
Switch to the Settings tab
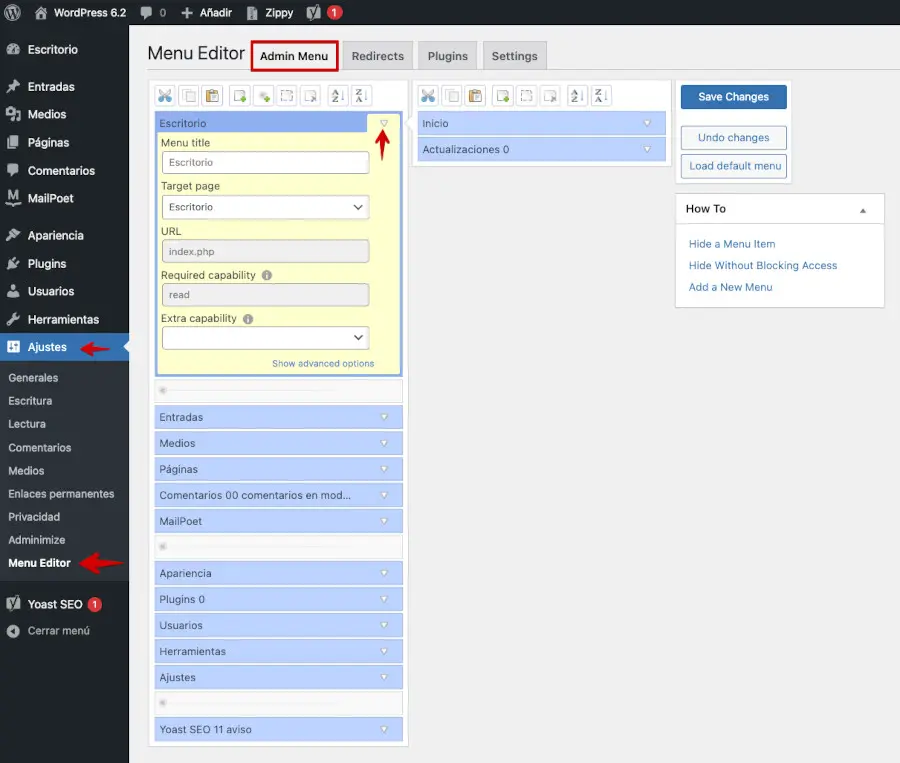[x=514, y=56]
